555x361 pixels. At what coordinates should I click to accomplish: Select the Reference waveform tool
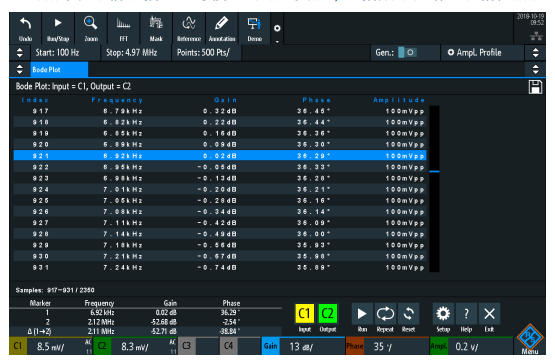[x=189, y=29]
